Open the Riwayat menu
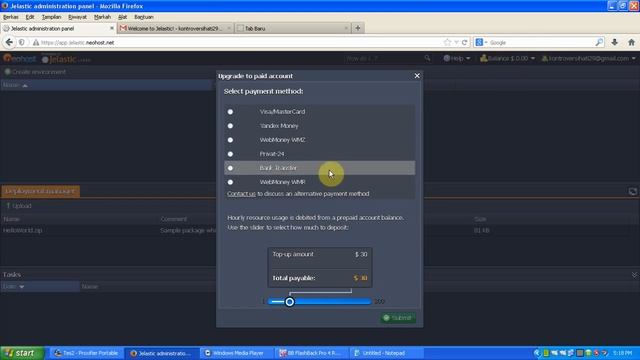The width and height of the screenshot is (640, 360). pos(77,17)
